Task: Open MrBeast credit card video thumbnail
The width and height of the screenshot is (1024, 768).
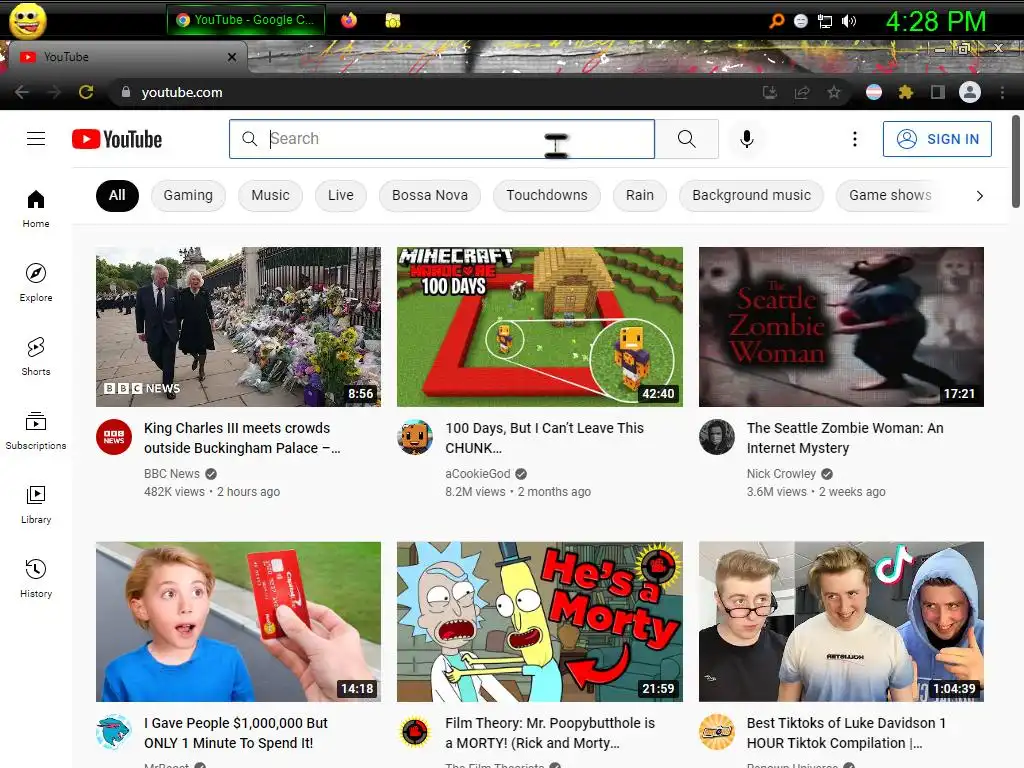Action: (238, 622)
